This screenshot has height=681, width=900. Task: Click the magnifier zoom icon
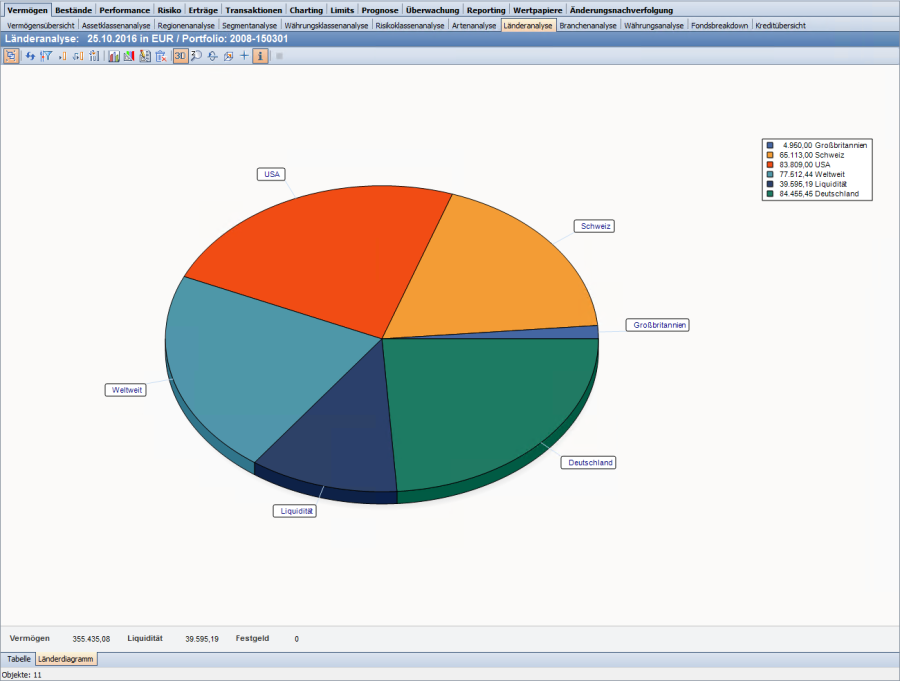(197, 56)
